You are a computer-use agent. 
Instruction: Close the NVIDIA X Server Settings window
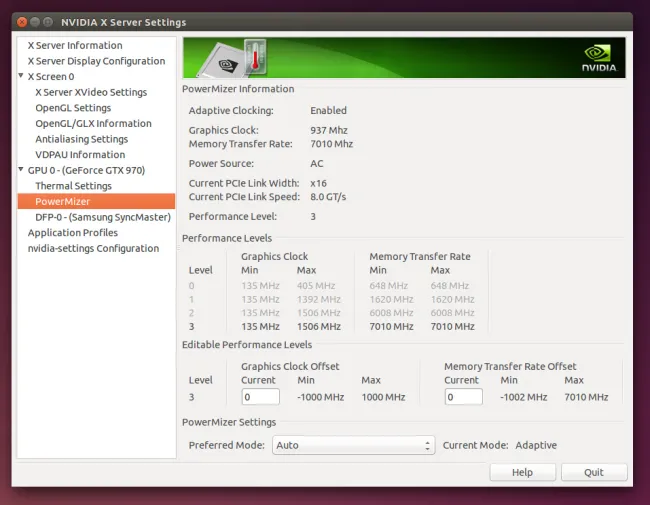(x=22, y=22)
